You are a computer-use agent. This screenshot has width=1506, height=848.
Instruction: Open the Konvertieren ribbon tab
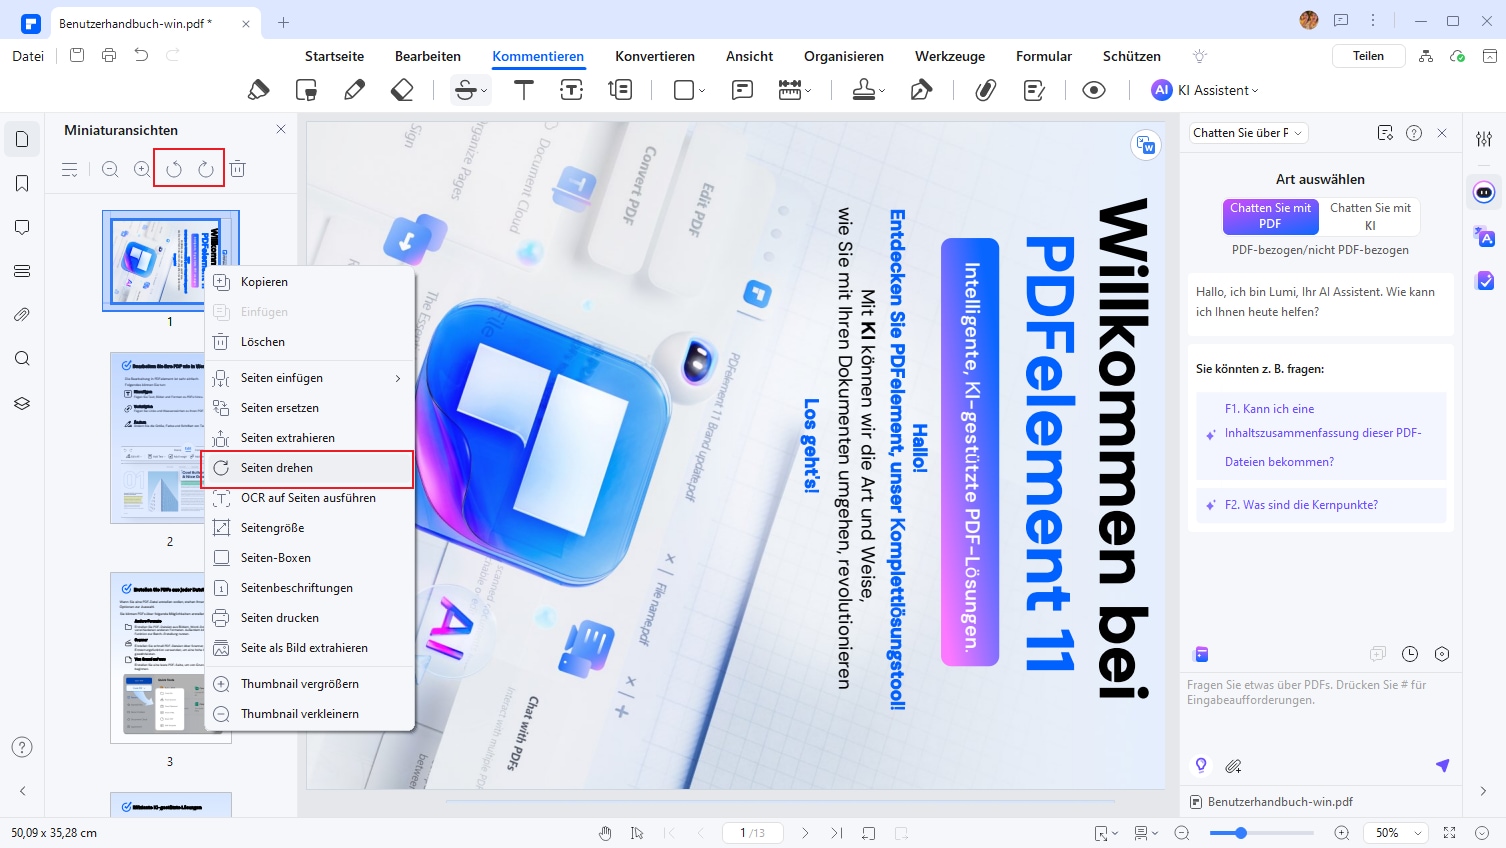click(x=655, y=56)
